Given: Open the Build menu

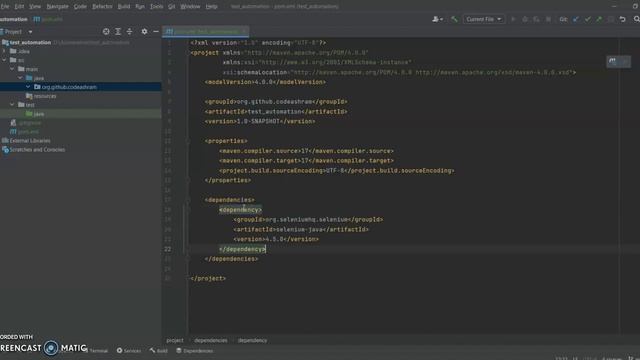Looking at the screenshot, I should click(124, 7).
